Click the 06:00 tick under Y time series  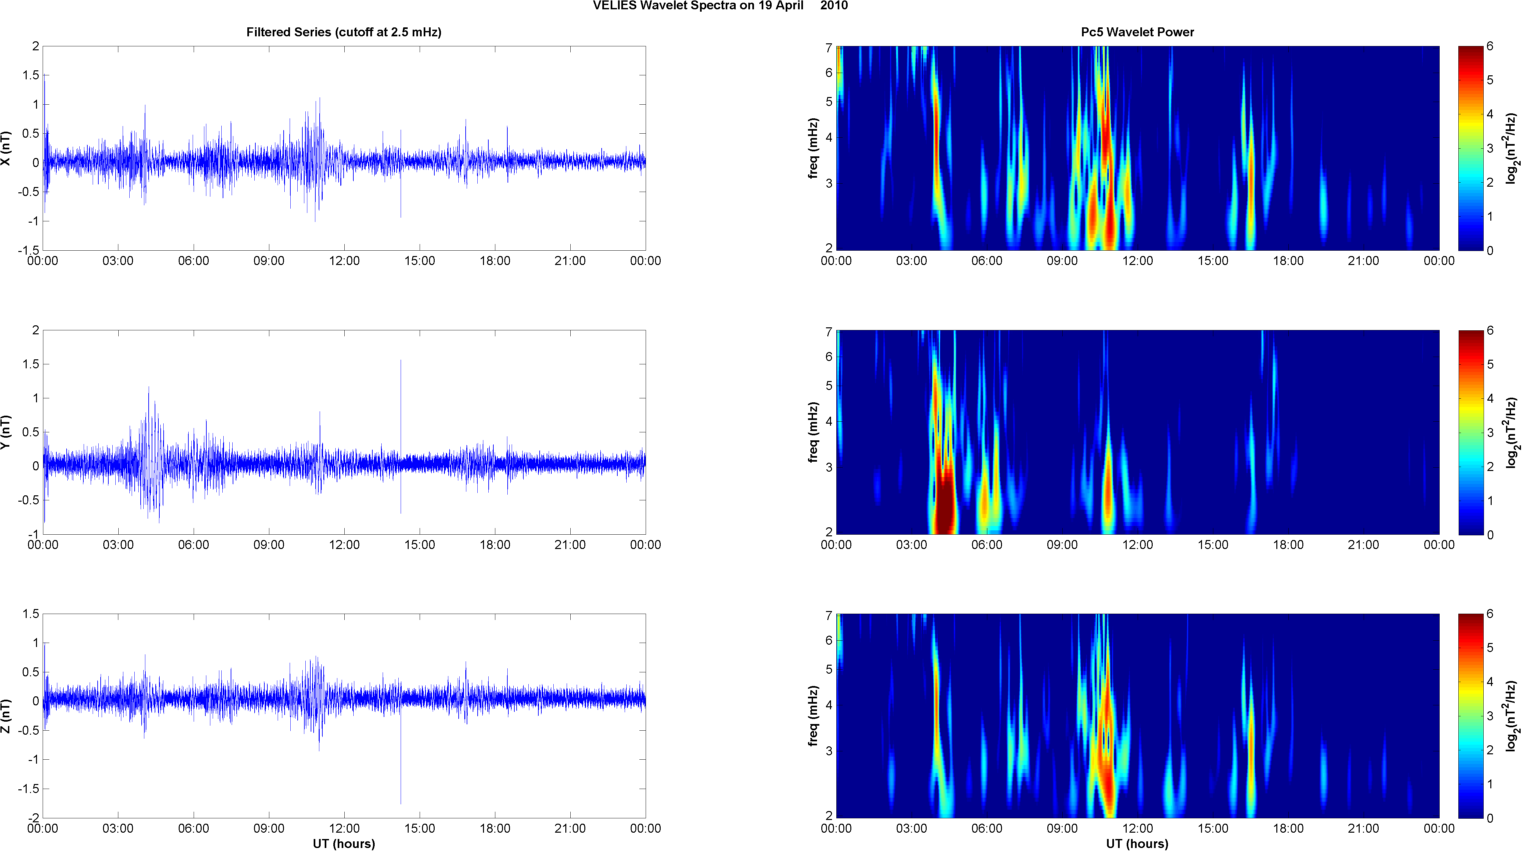coord(193,545)
